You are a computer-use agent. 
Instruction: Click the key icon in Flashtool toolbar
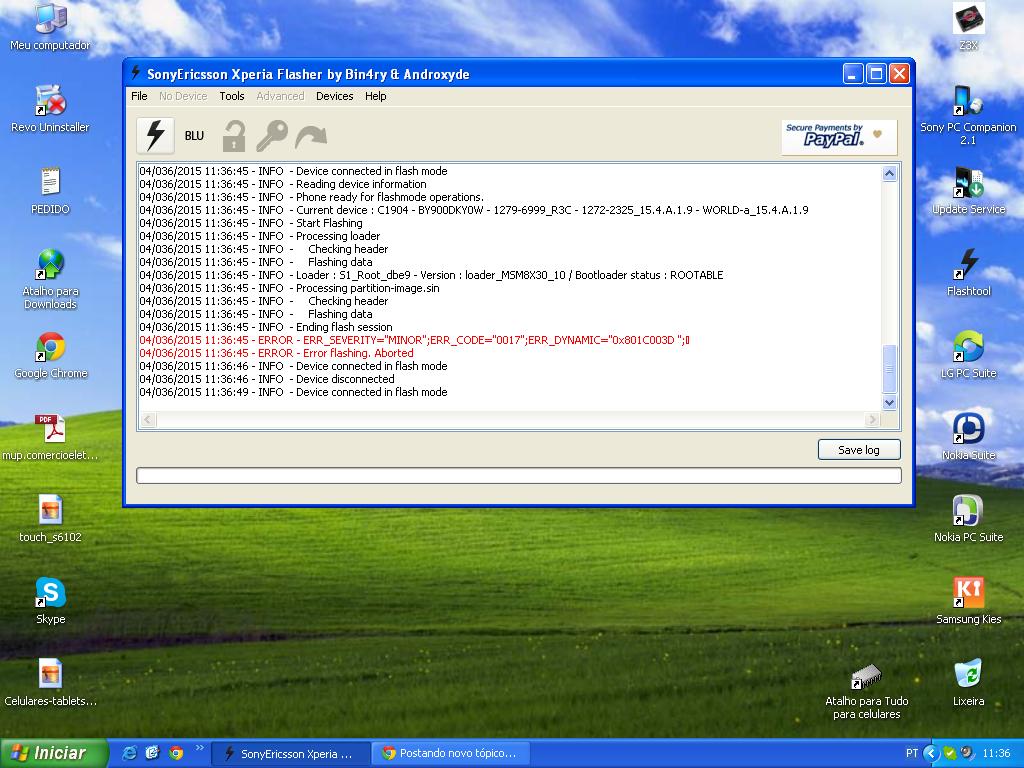pyautogui.click(x=272, y=136)
